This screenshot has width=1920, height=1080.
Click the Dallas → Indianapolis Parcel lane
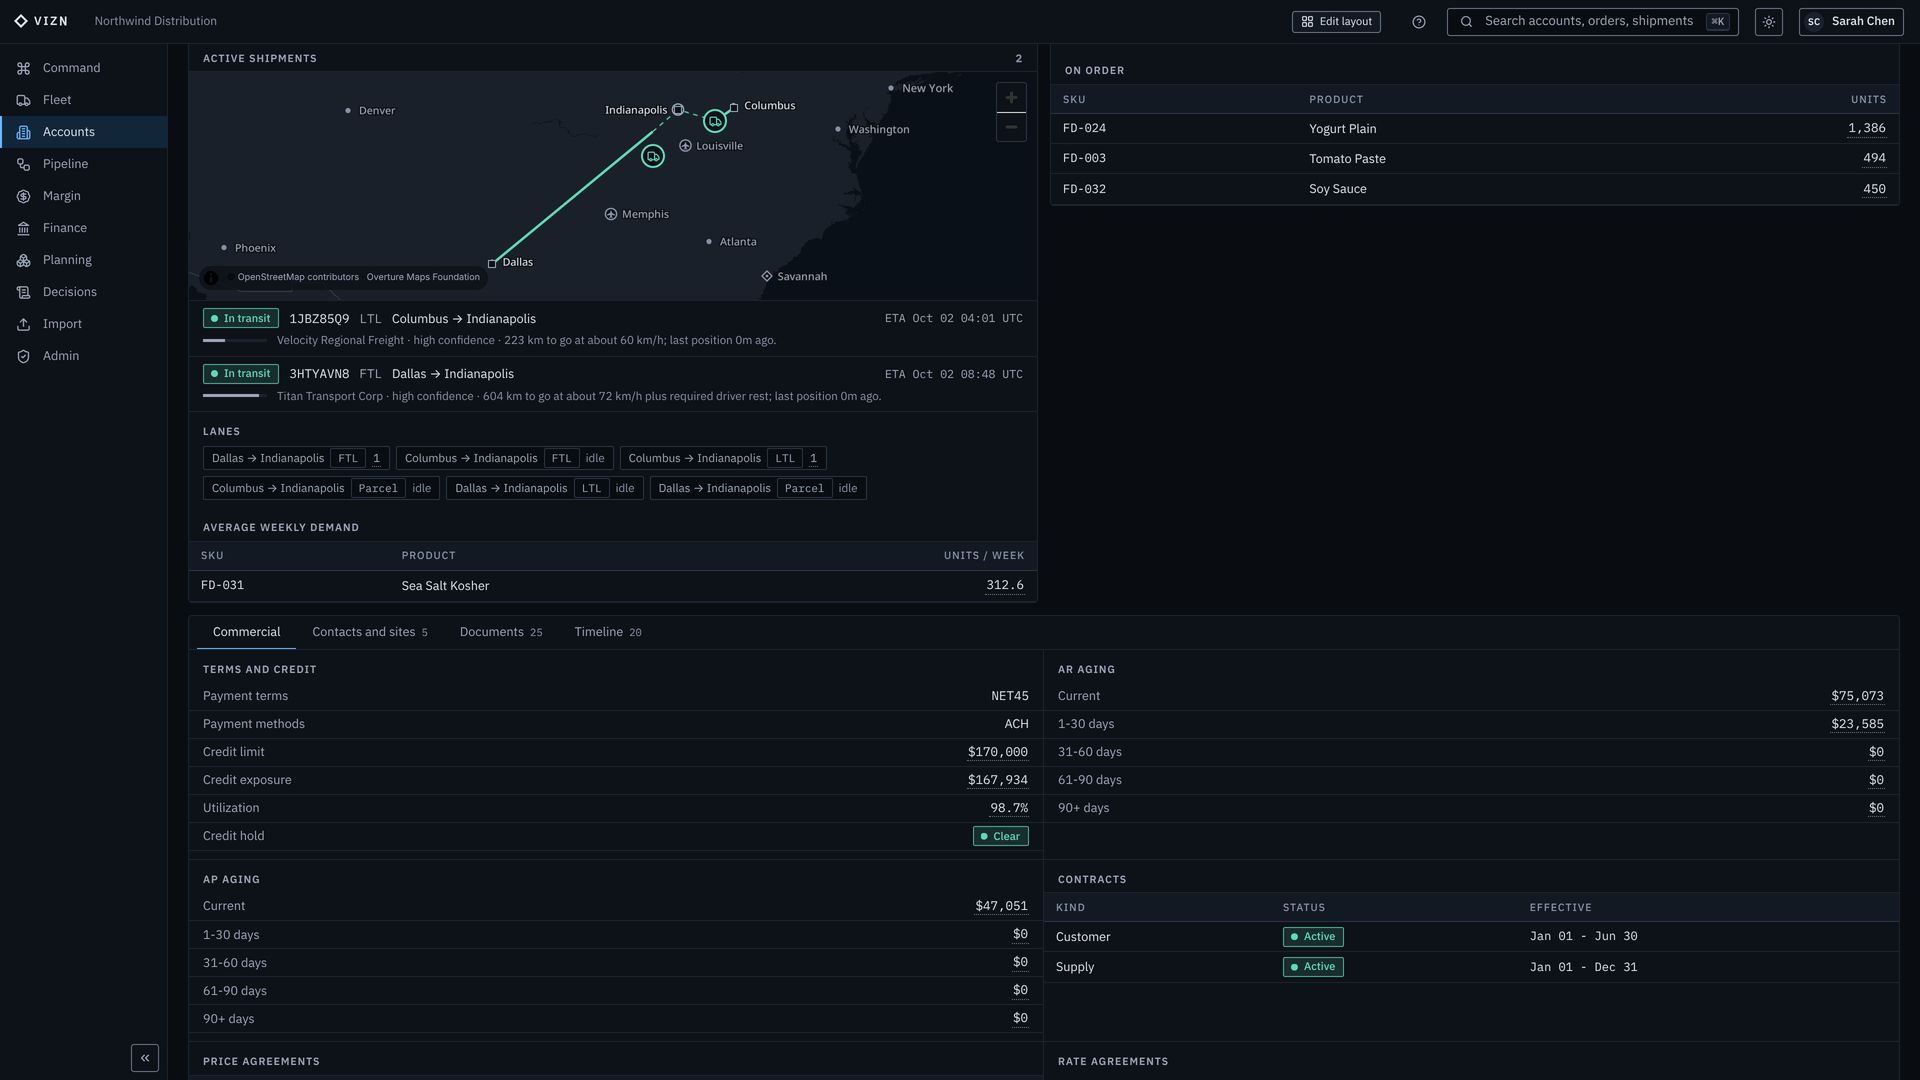click(x=758, y=488)
